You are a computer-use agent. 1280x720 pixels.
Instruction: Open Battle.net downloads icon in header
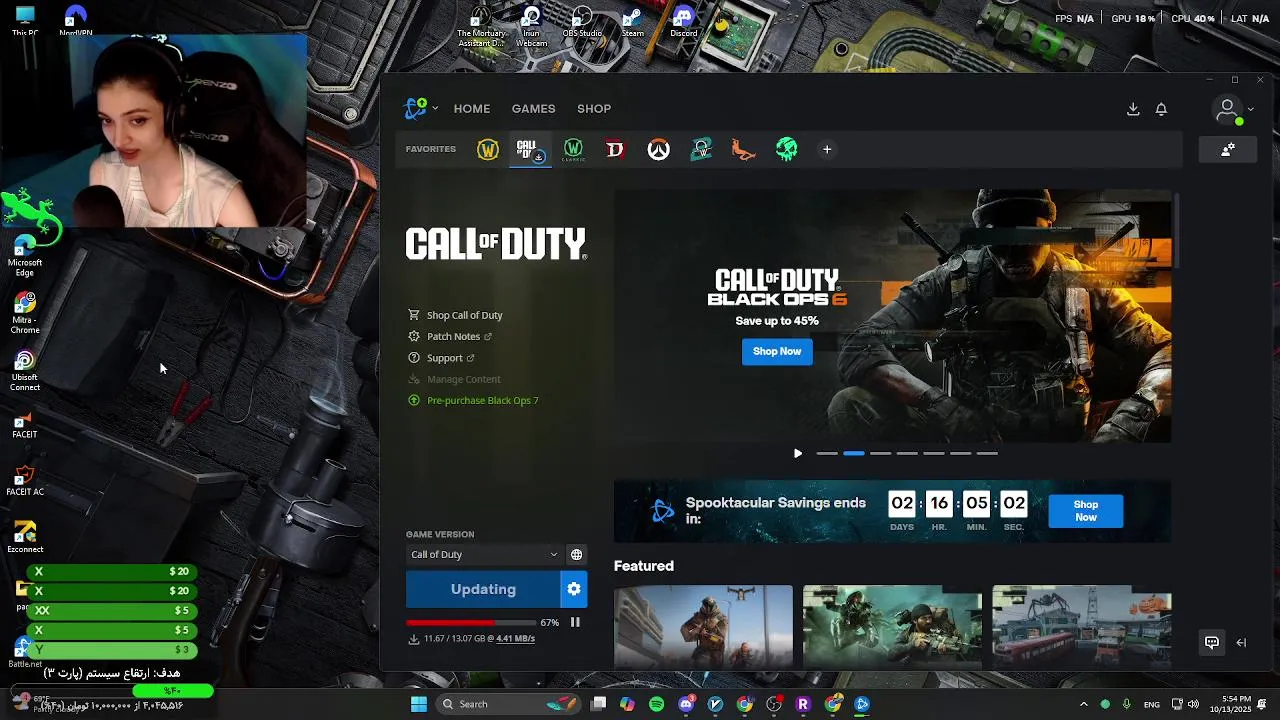coord(1133,109)
